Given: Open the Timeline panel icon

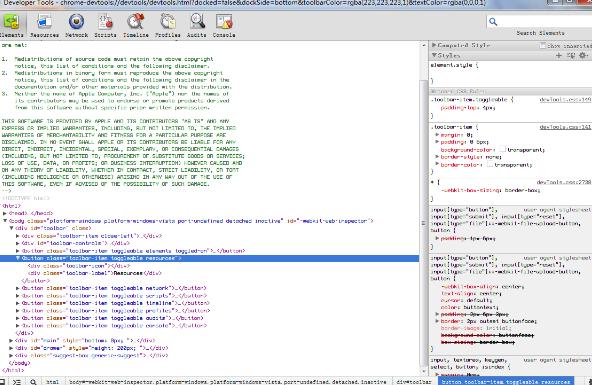Looking at the screenshot, I should coord(136,22).
